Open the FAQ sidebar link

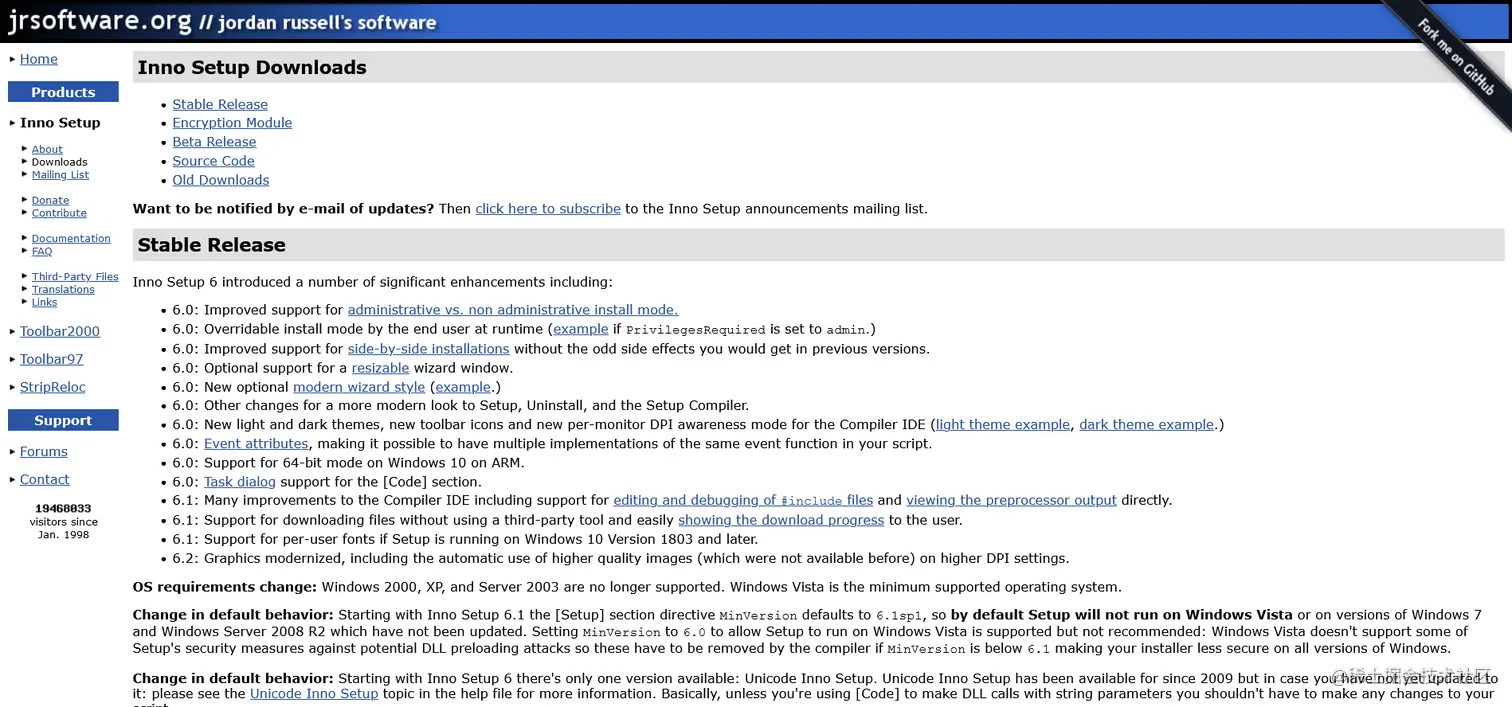coord(42,251)
